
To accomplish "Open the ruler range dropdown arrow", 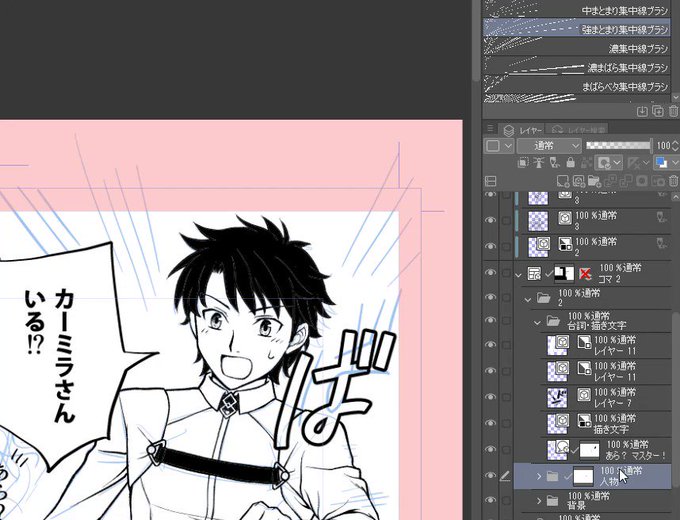I will click(646, 163).
